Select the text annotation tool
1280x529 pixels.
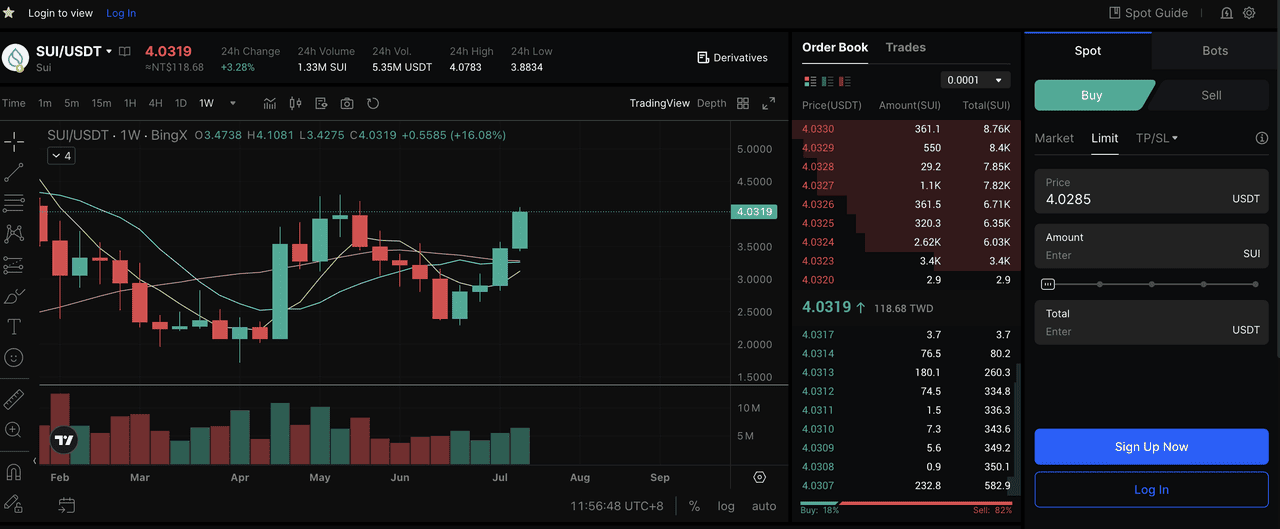point(14,327)
